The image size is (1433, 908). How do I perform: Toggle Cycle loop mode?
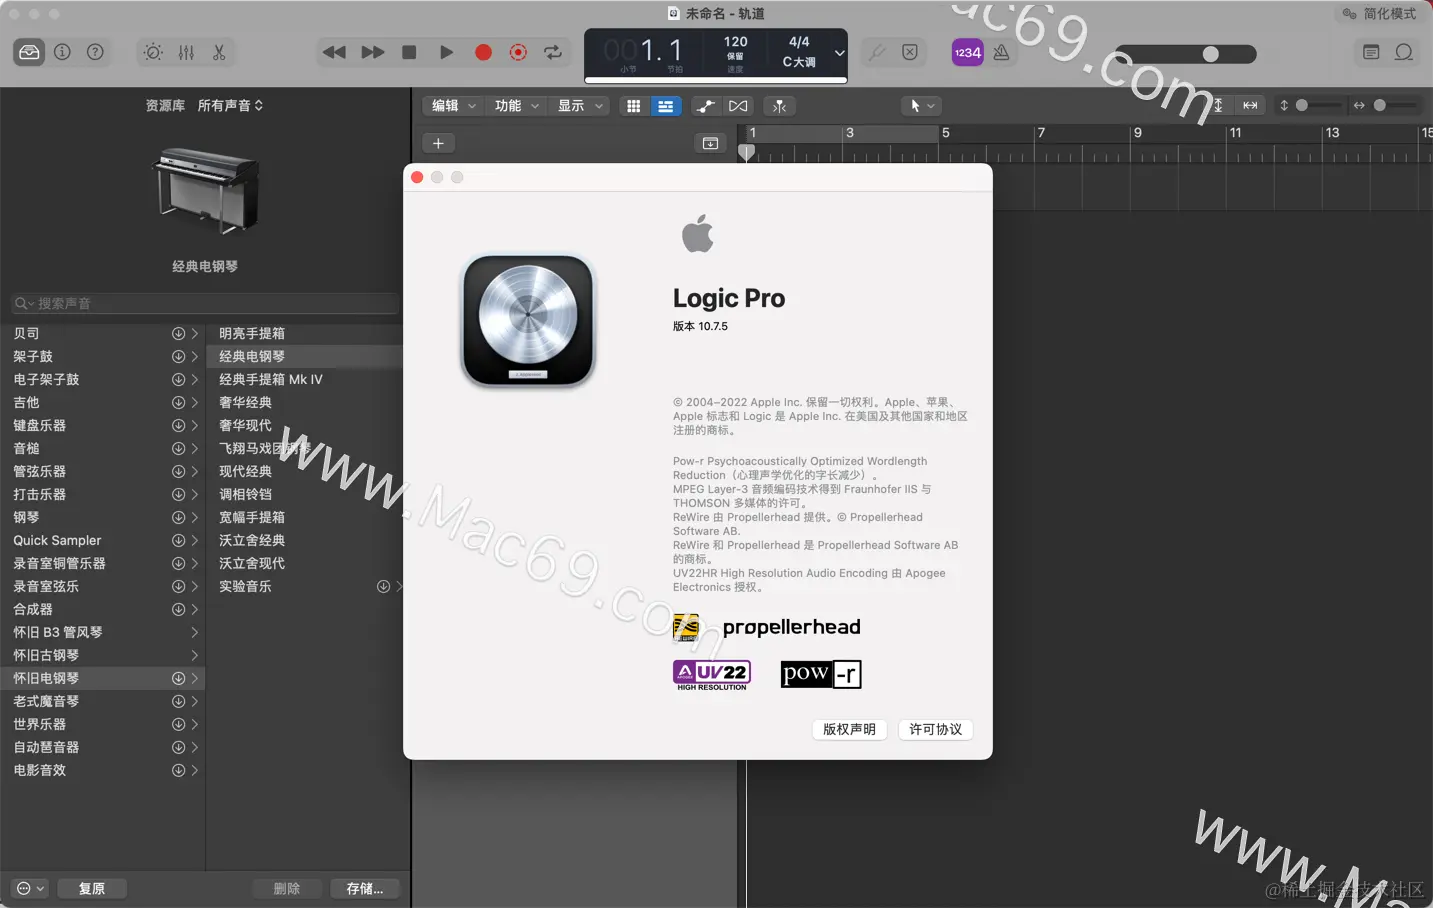click(553, 52)
